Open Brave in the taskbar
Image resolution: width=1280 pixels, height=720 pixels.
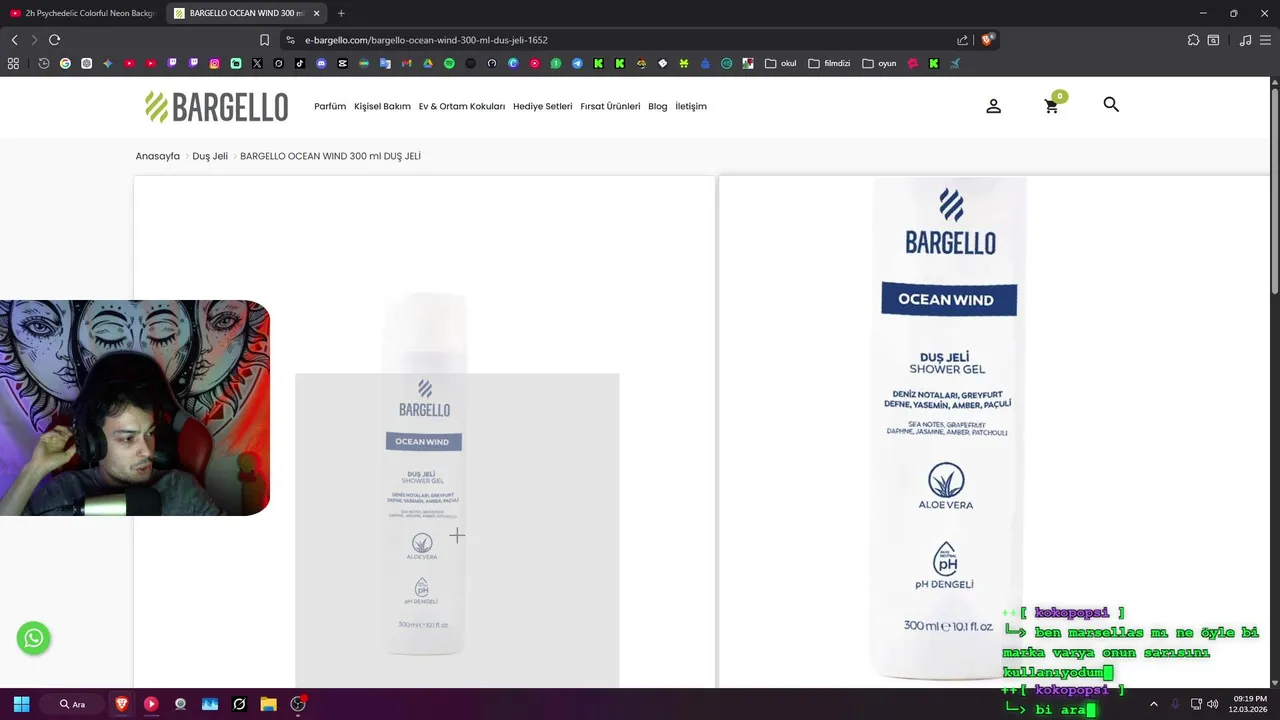pos(122,704)
